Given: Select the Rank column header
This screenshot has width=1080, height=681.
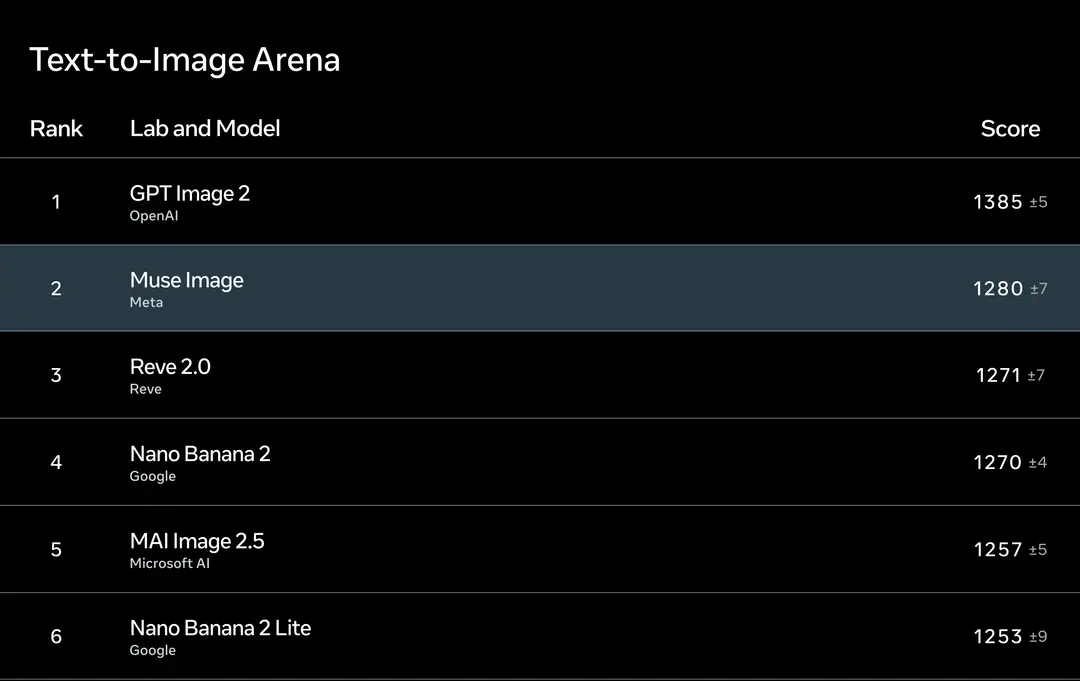Looking at the screenshot, I should pos(56,128).
